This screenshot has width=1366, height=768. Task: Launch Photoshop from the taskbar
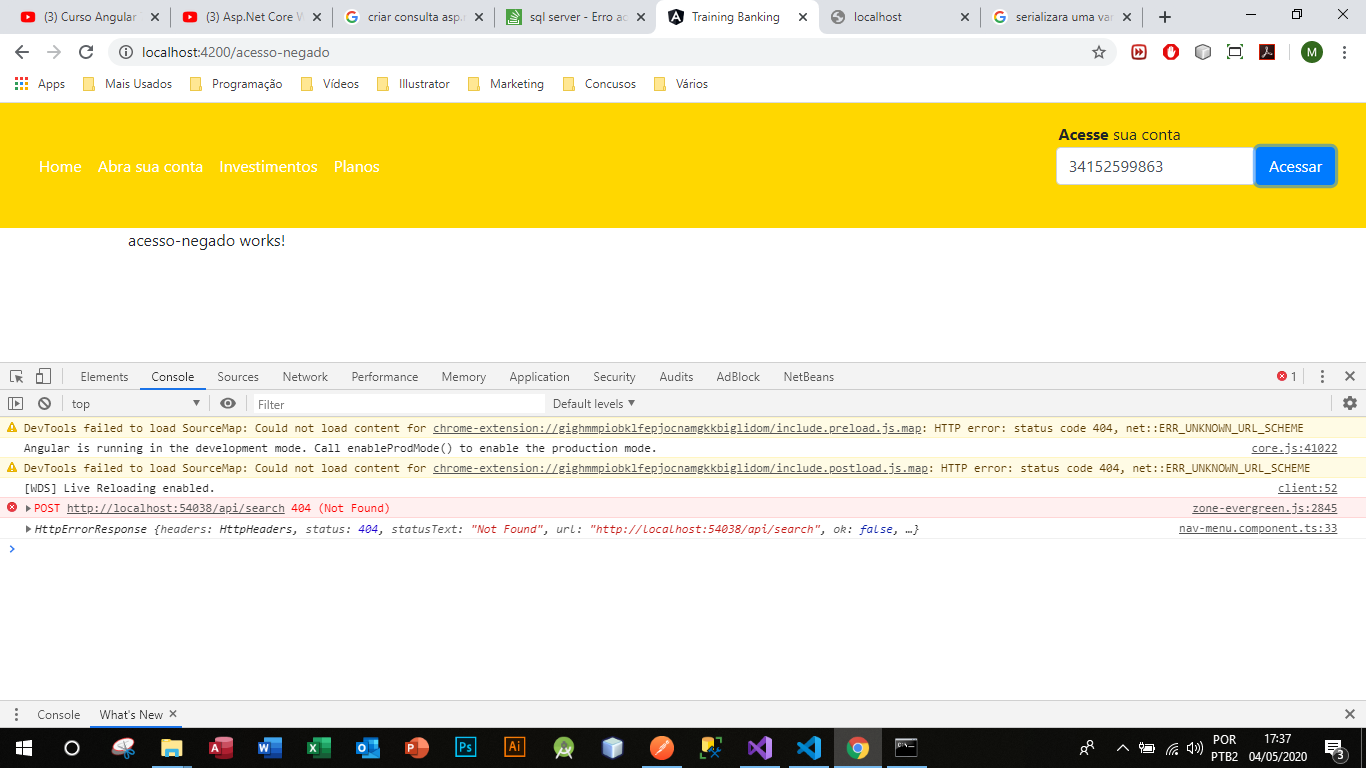466,748
